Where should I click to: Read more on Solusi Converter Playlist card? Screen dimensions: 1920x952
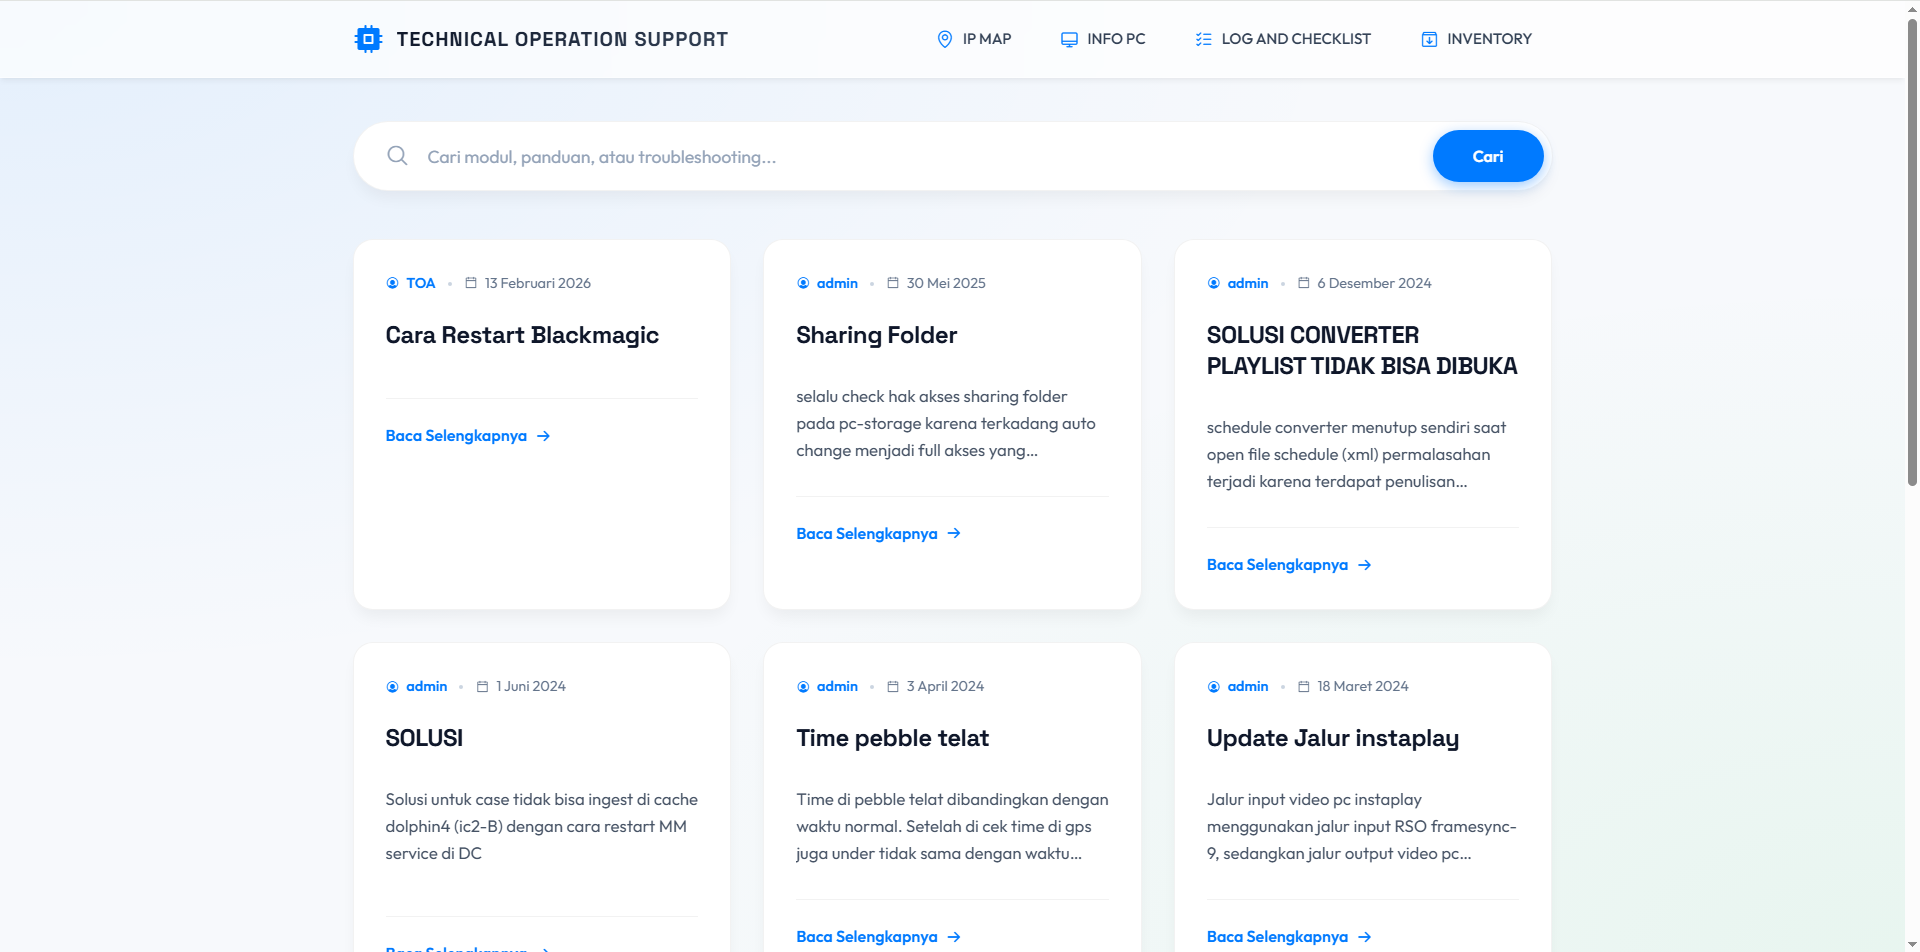(1277, 565)
